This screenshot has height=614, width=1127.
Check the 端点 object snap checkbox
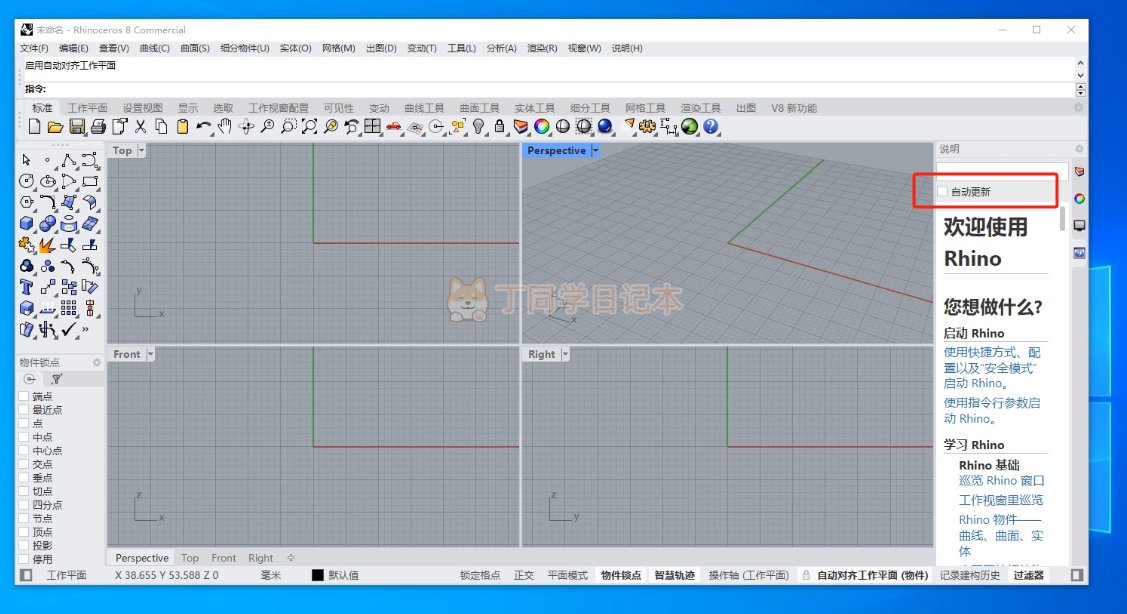click(x=24, y=397)
